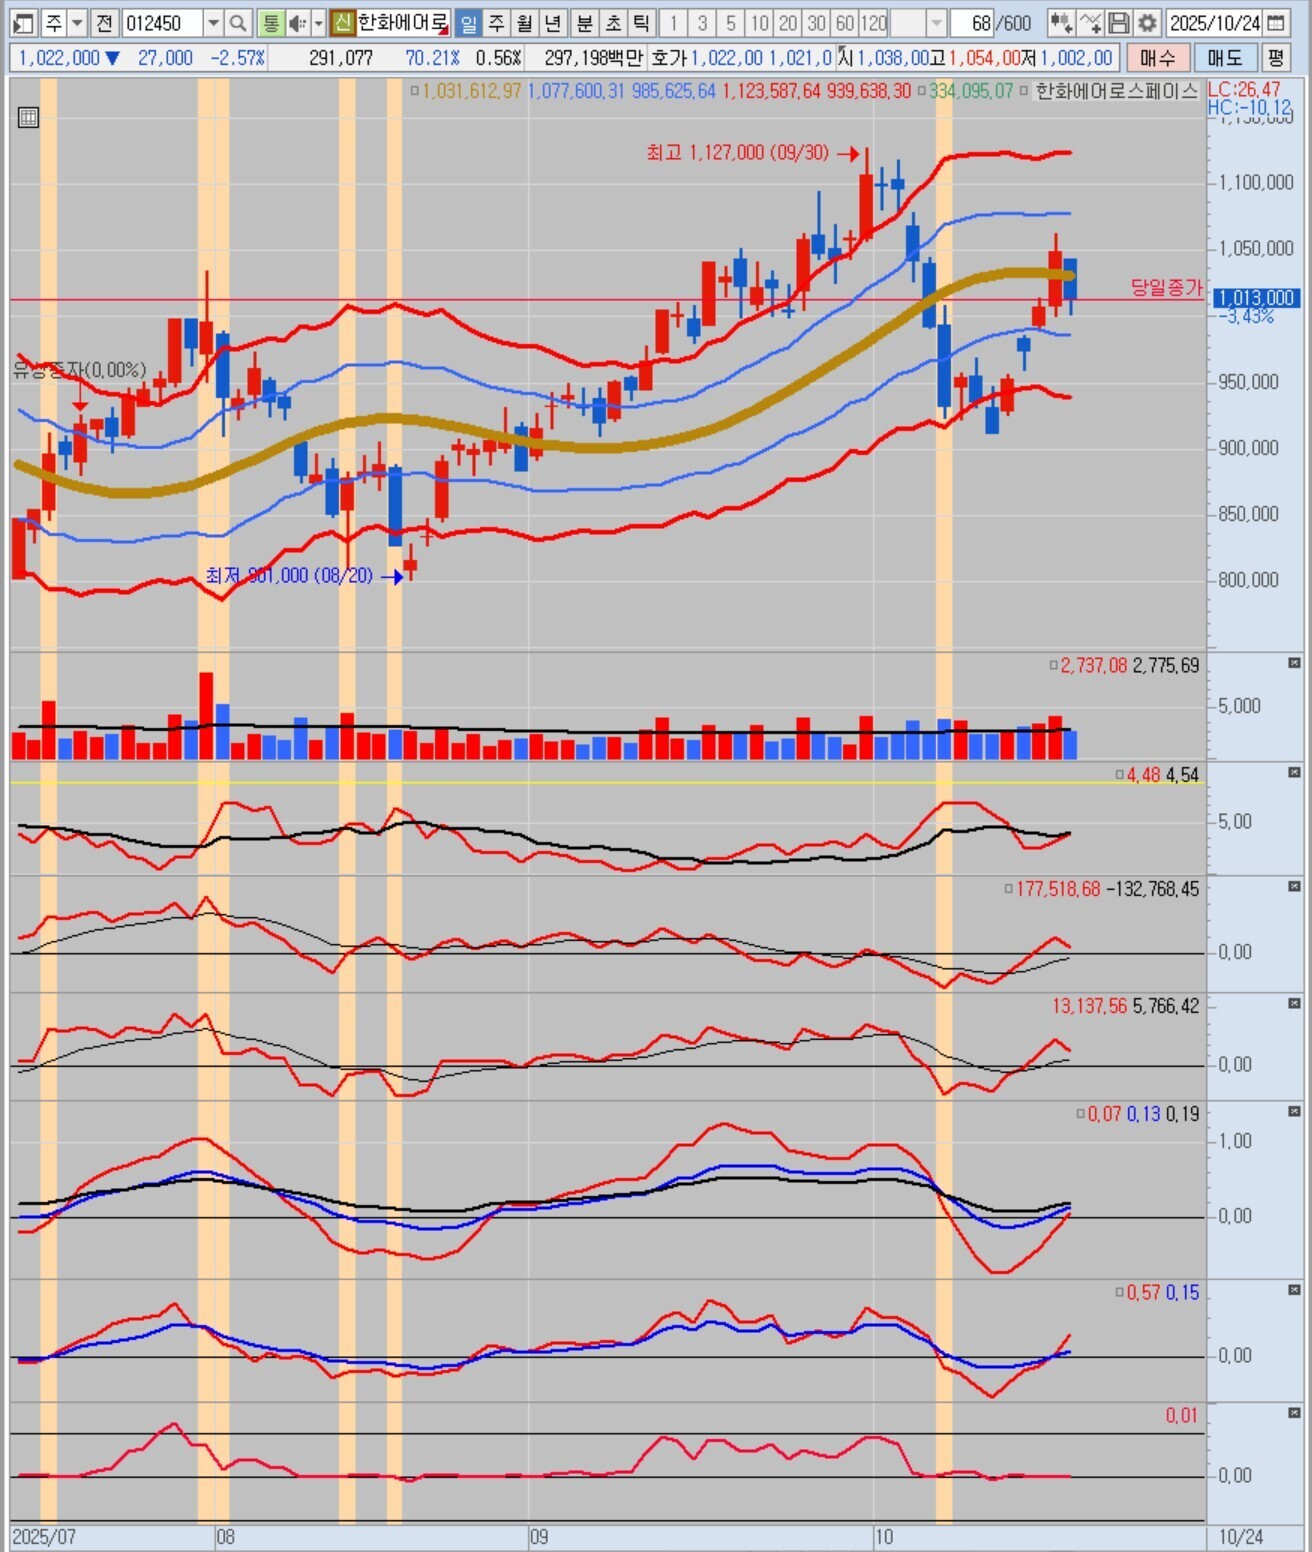Viewport: 1312px width, 1552px height.
Task: Open the stock code search magnifier
Action: [x=238, y=23]
